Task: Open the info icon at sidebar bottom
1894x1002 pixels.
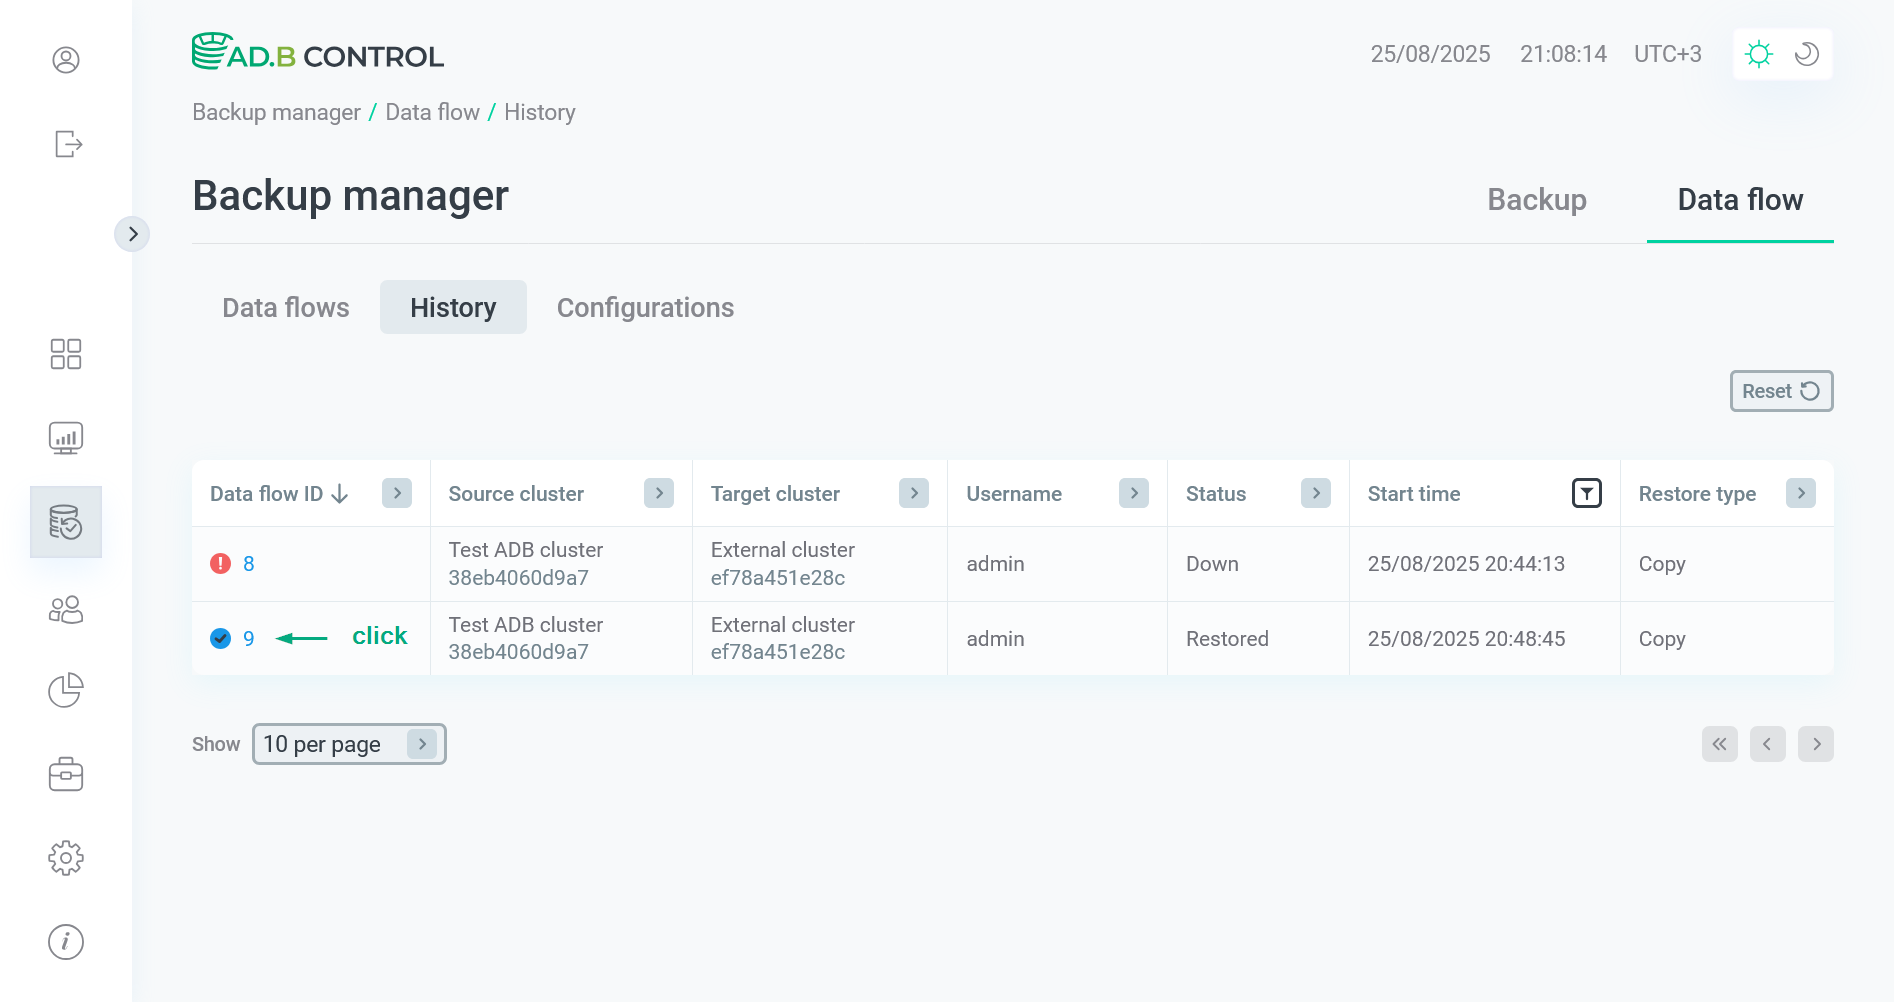Action: point(66,941)
